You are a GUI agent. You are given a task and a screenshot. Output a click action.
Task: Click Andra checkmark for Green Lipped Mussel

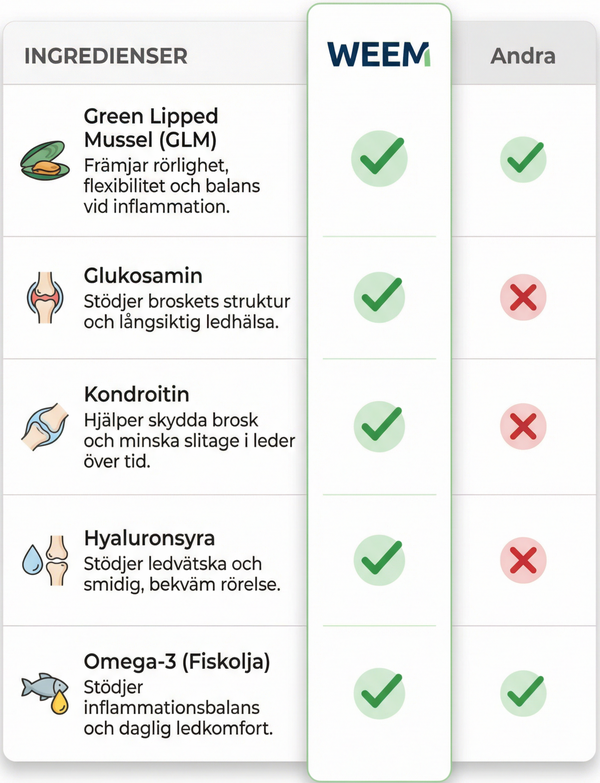click(522, 158)
